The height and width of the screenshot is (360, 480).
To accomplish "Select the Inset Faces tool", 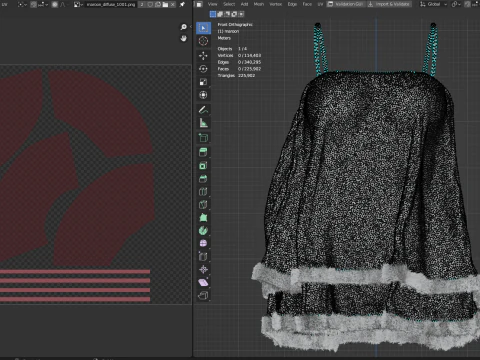I will 203,166.
